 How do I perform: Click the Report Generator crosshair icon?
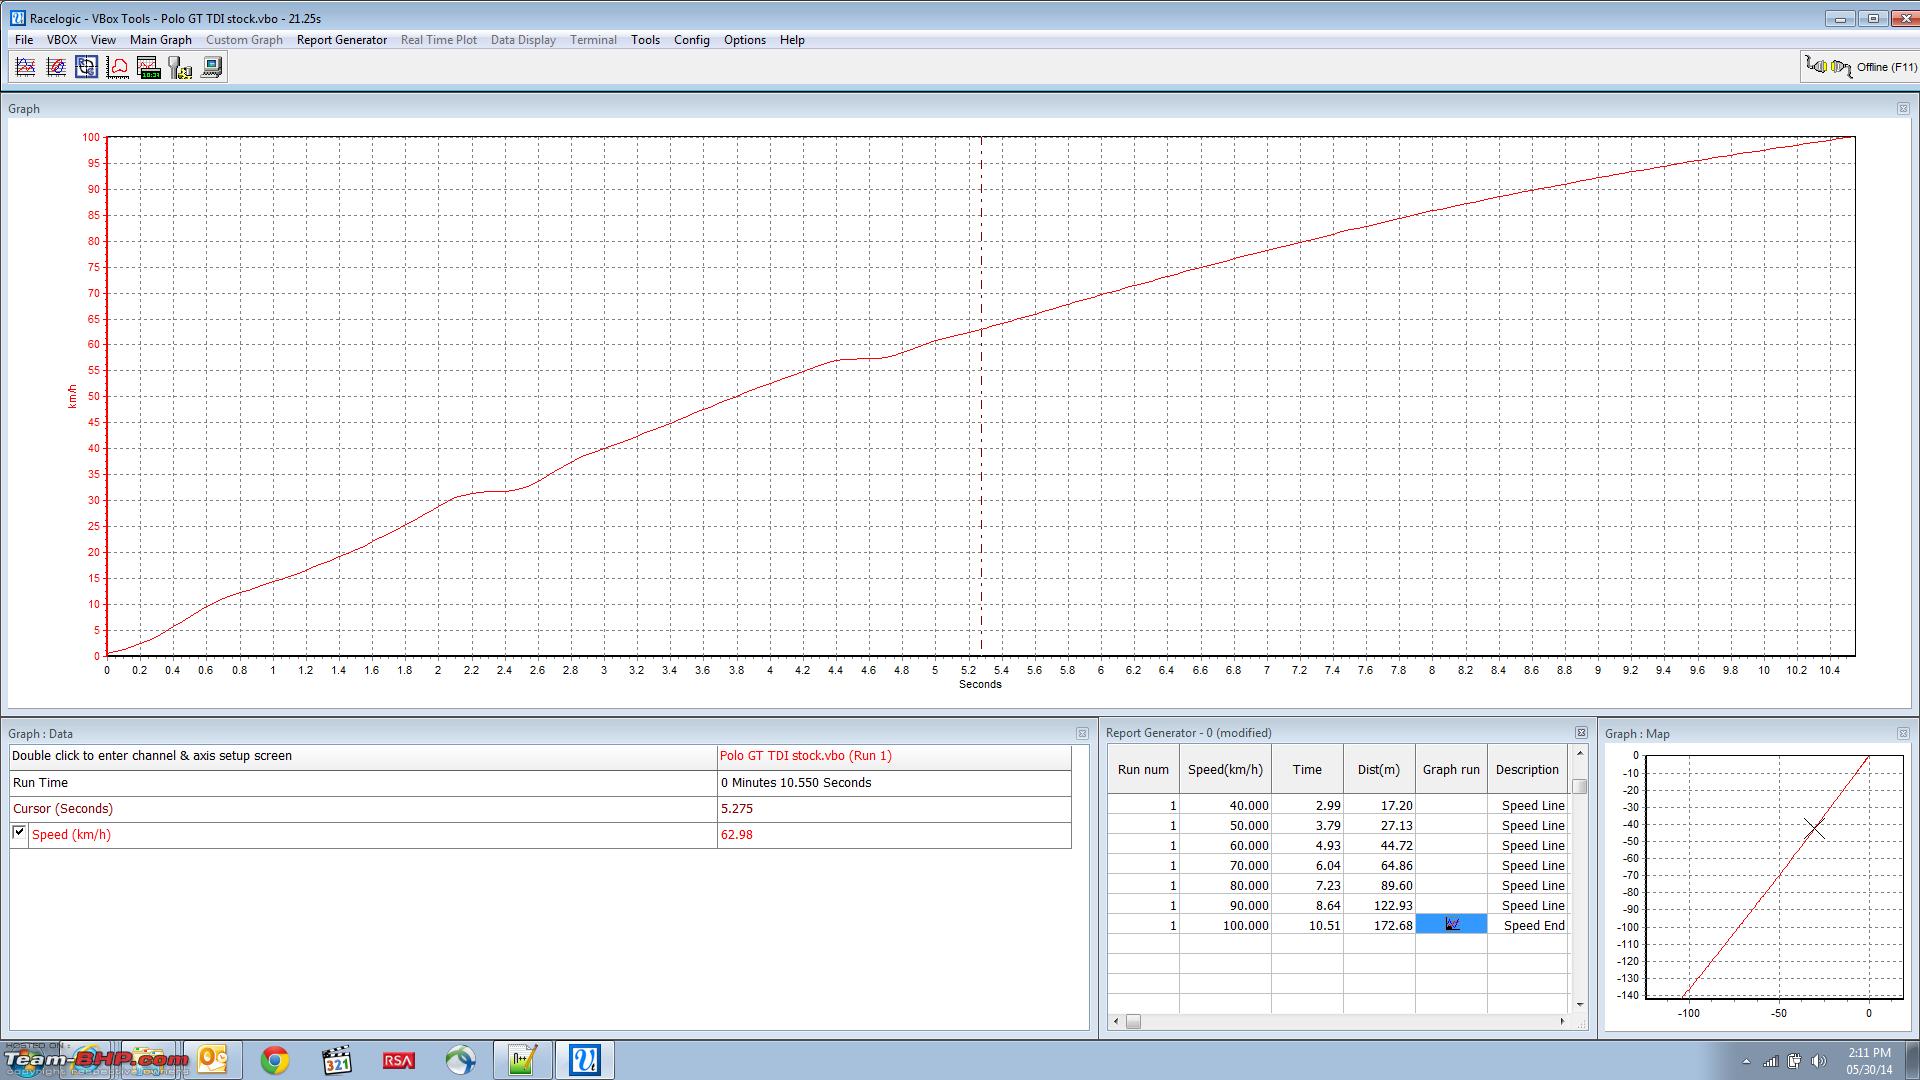pyautogui.click(x=87, y=67)
